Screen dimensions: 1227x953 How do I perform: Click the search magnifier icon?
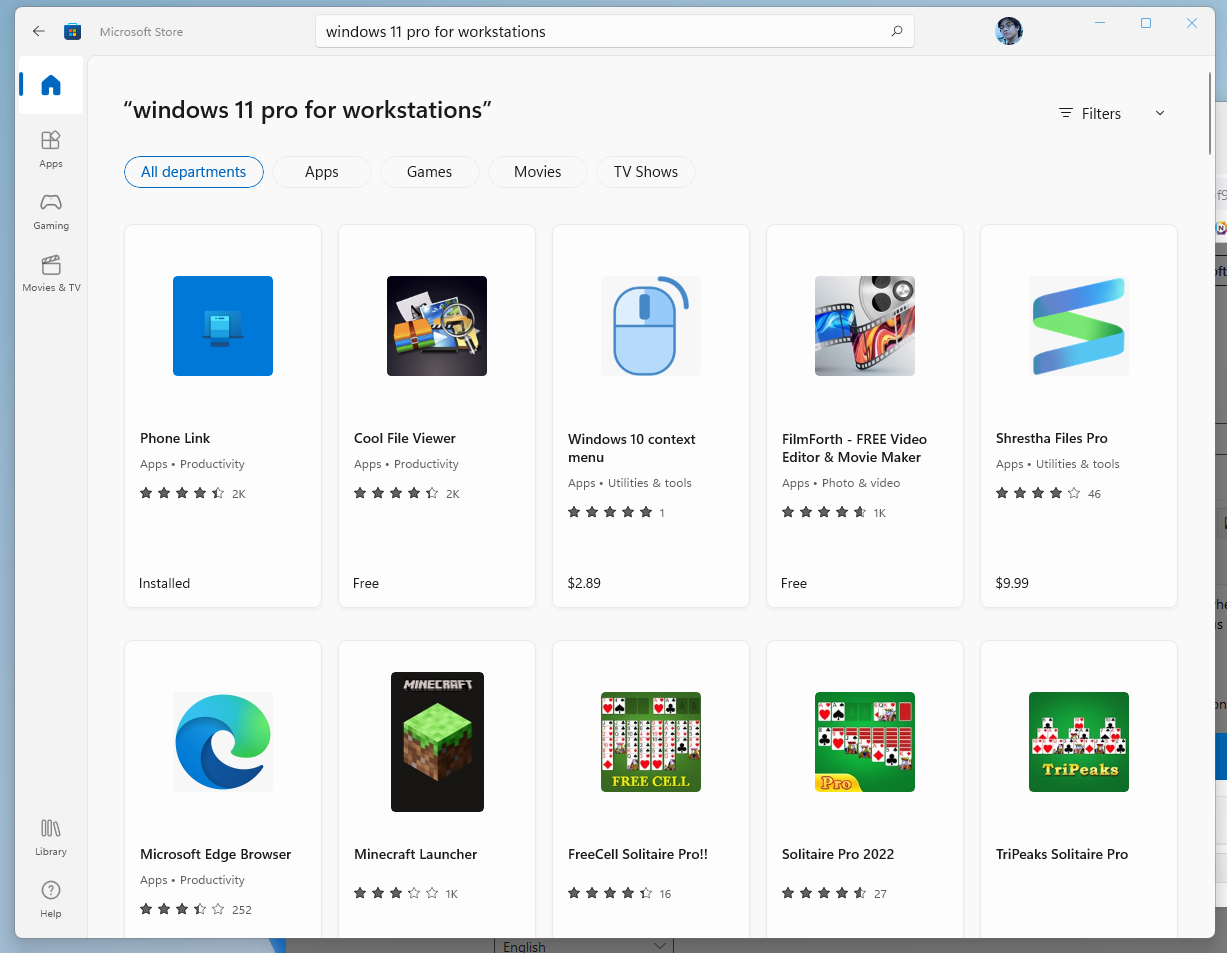pyautogui.click(x=897, y=31)
